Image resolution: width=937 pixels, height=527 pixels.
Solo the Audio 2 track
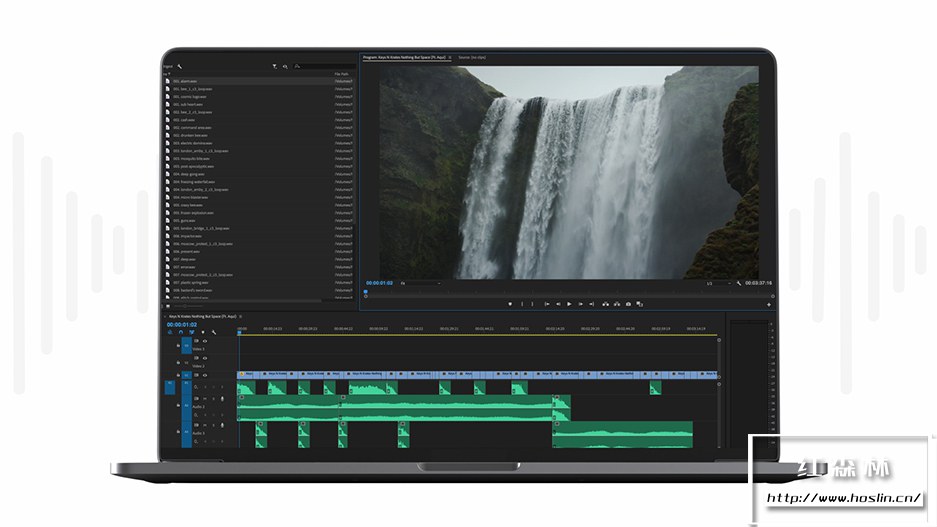pyautogui.click(x=213, y=399)
